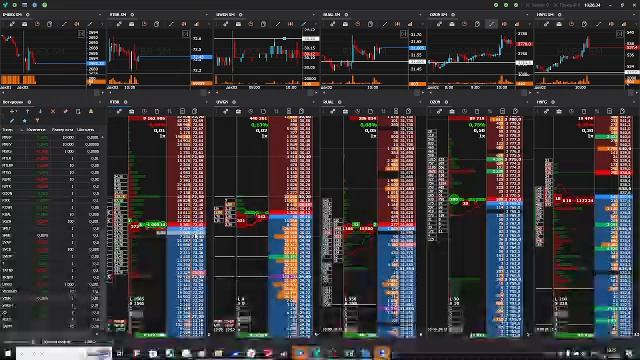This screenshot has width=640, height=360.
Task: Click the red clock icon in the leftmost chart toolbar
Action: (37, 24)
